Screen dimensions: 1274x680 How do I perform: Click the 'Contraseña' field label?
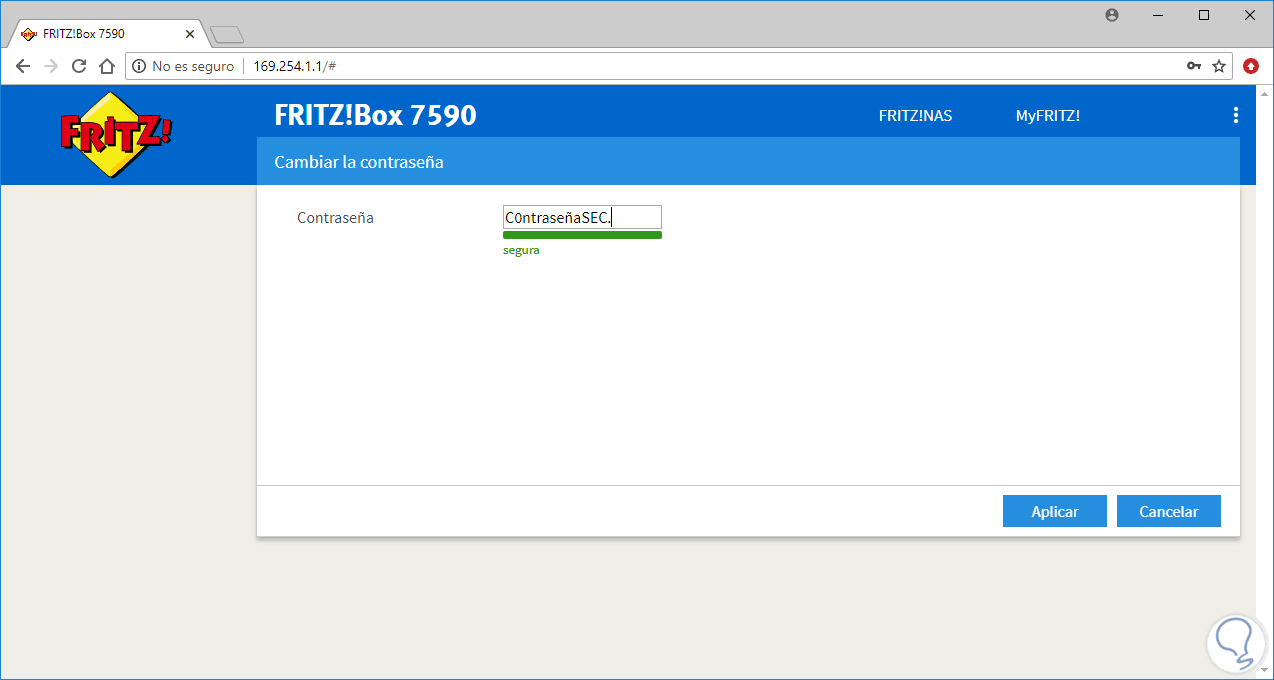point(335,217)
